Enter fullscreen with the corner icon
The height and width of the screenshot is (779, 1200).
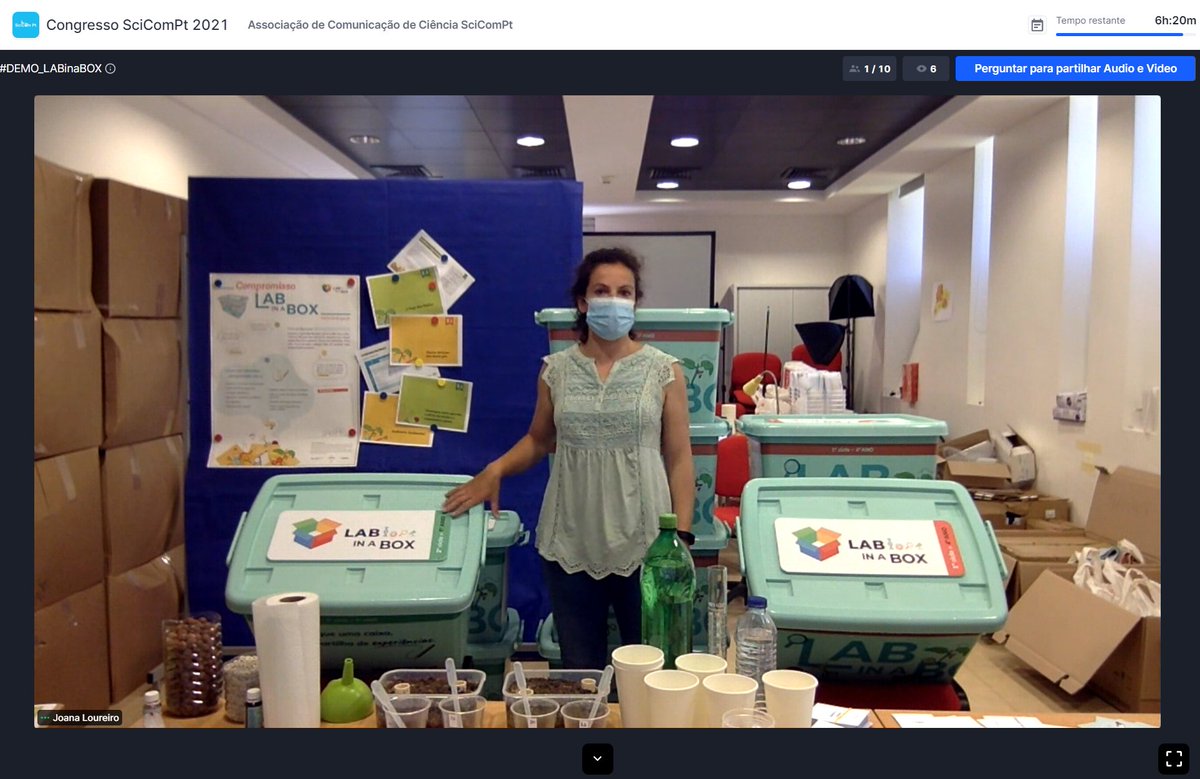[x=1173, y=758]
